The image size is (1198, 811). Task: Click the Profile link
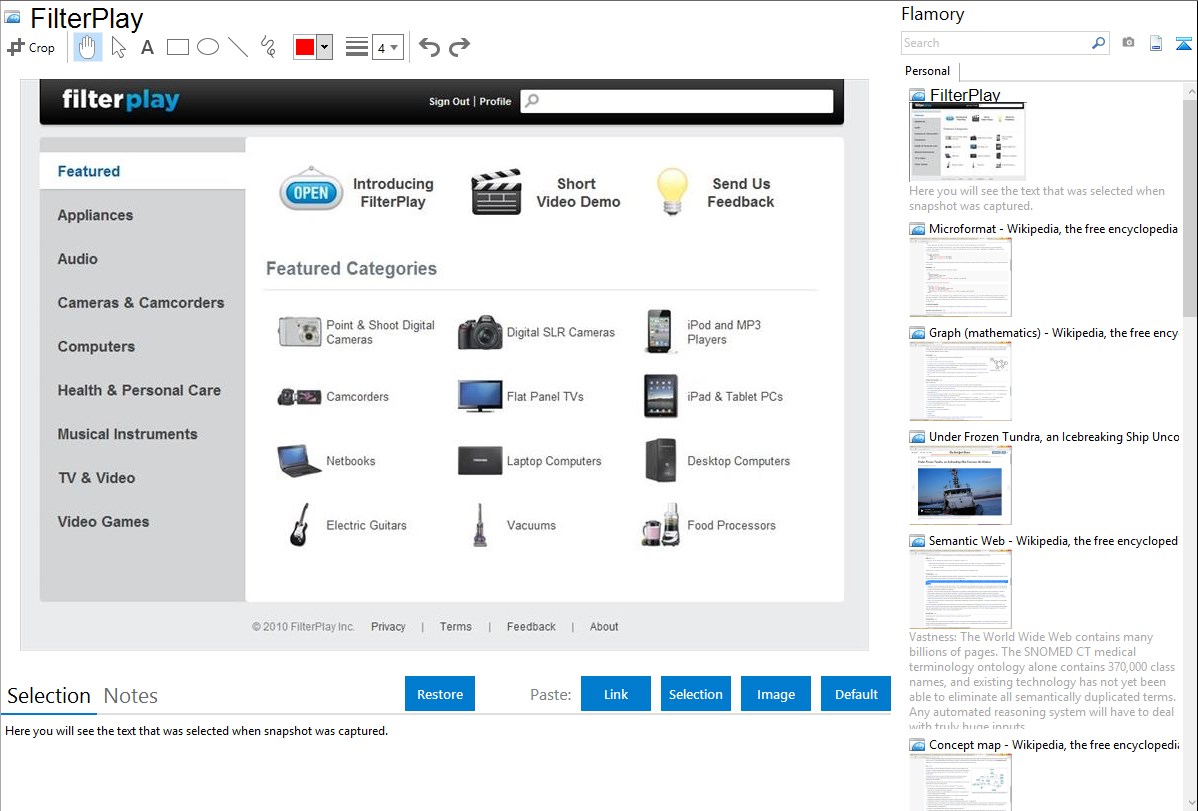[495, 101]
